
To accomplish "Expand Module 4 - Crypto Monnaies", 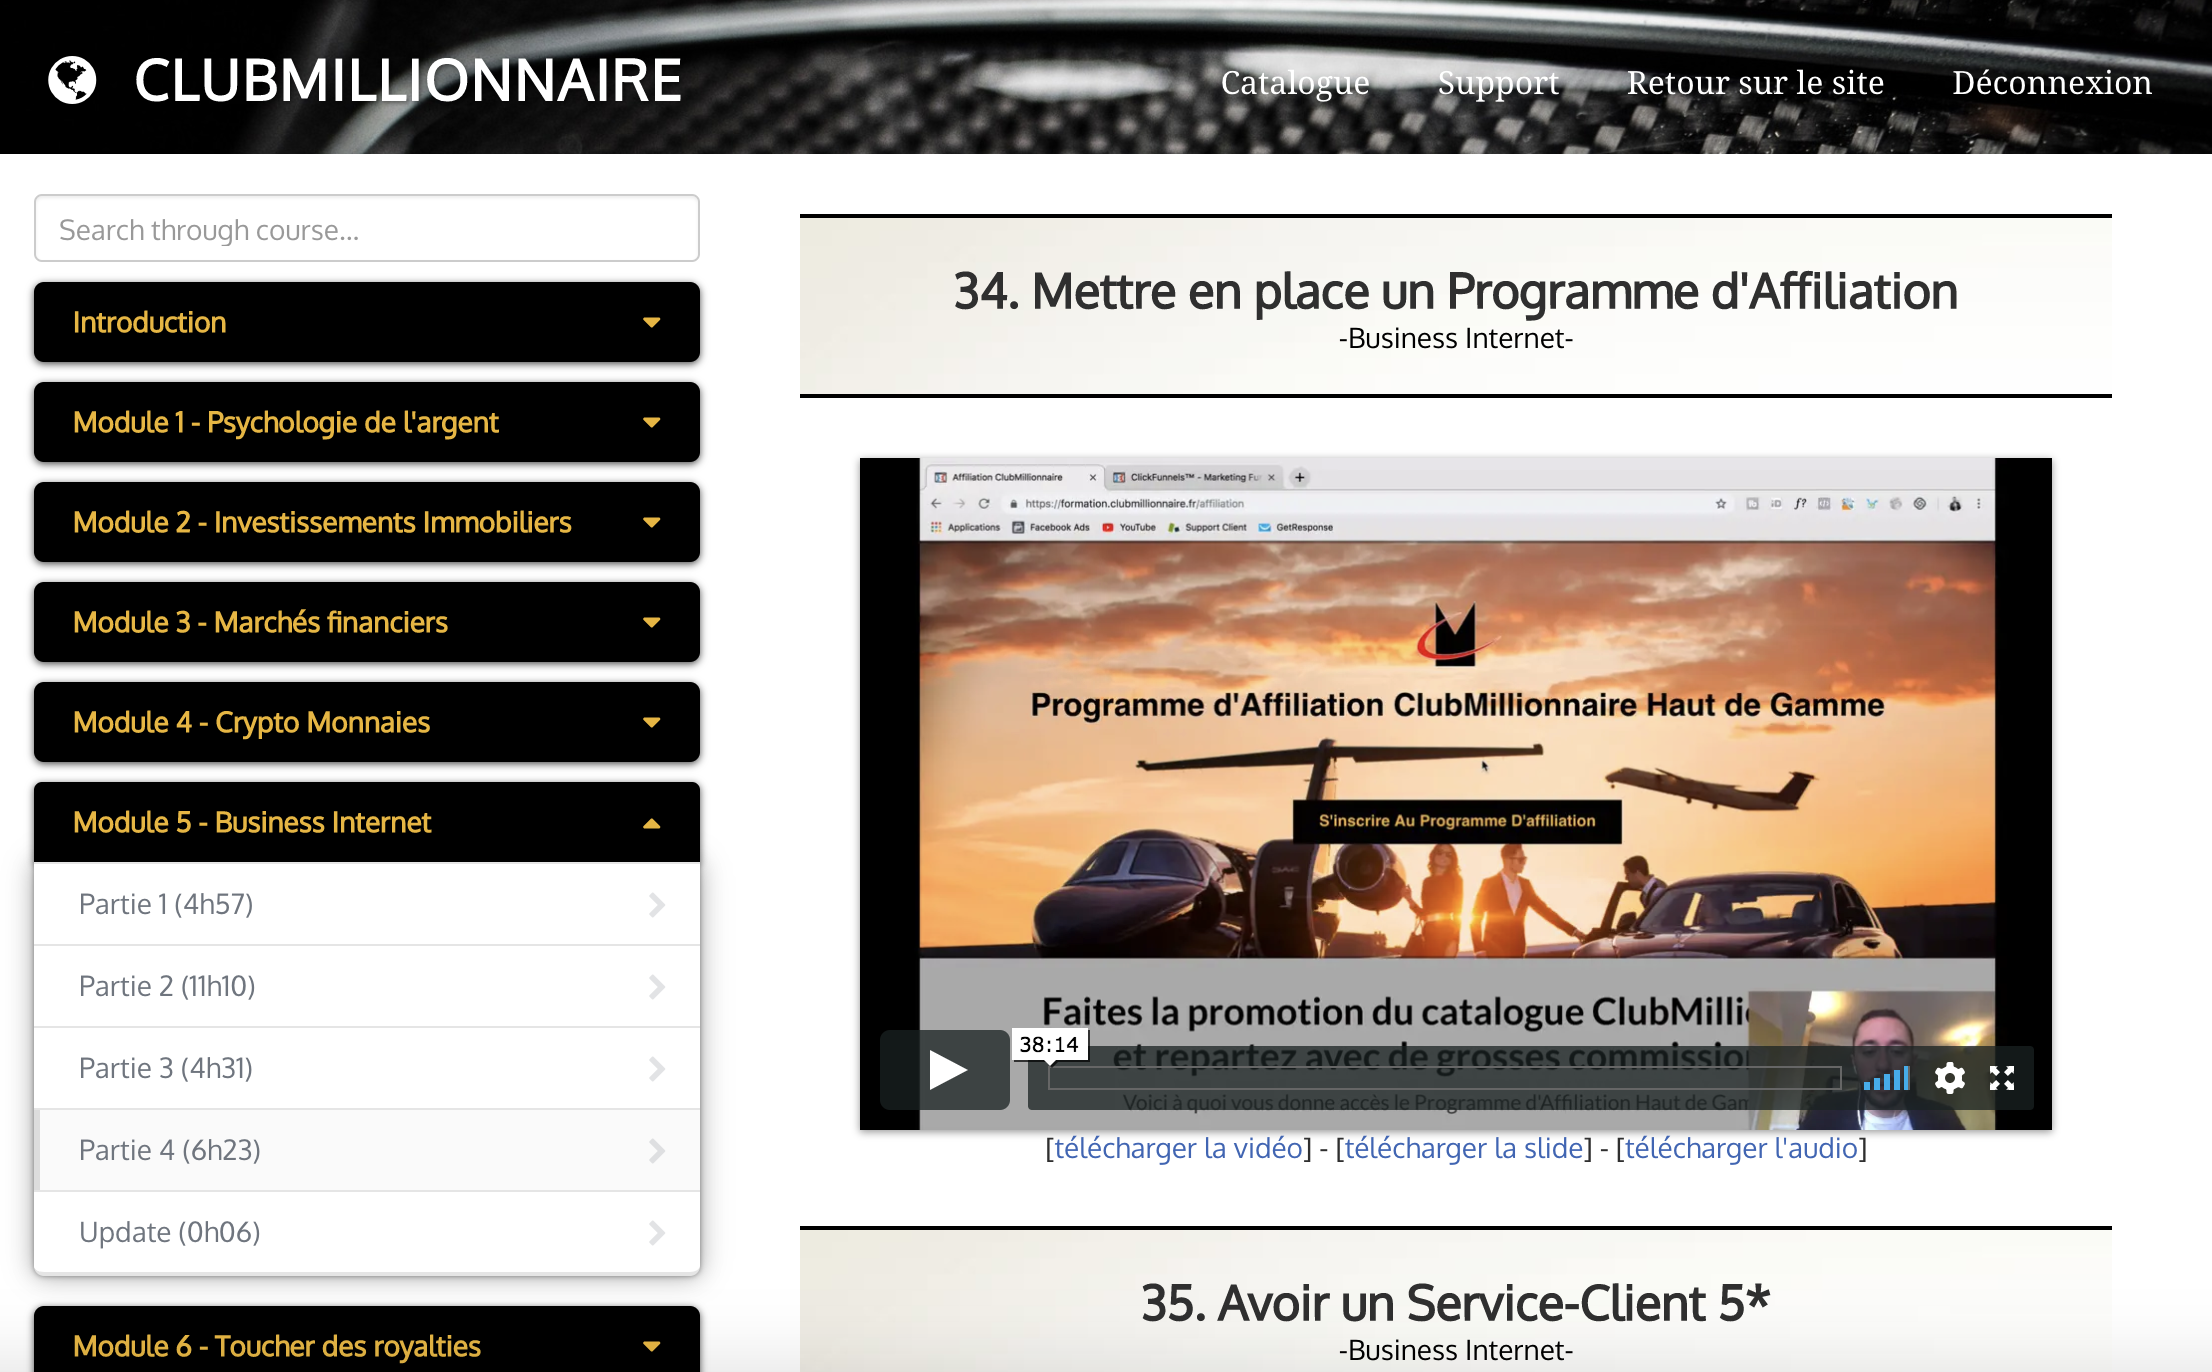I will pos(366,722).
